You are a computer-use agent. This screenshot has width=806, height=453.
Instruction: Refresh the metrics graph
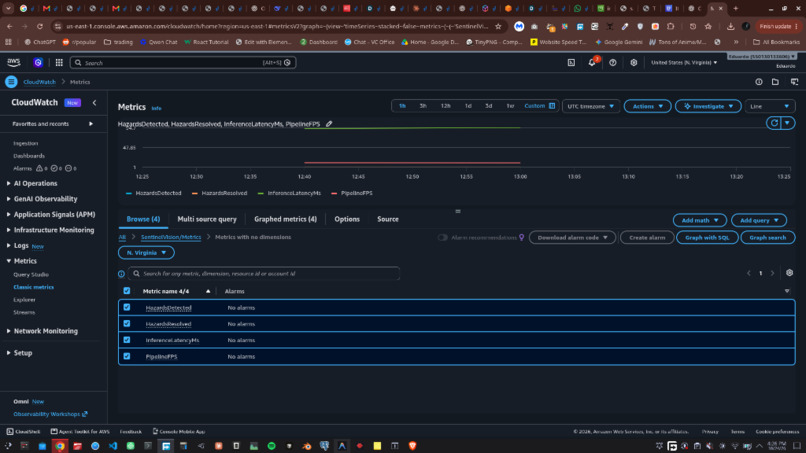click(774, 123)
